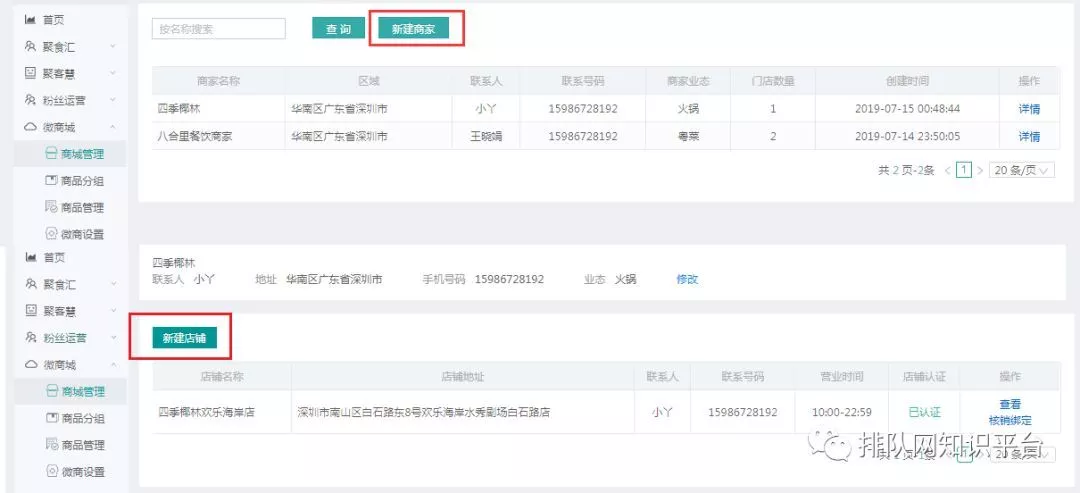Click the 微商城 cloud icon in lower sidebar

[30, 365]
